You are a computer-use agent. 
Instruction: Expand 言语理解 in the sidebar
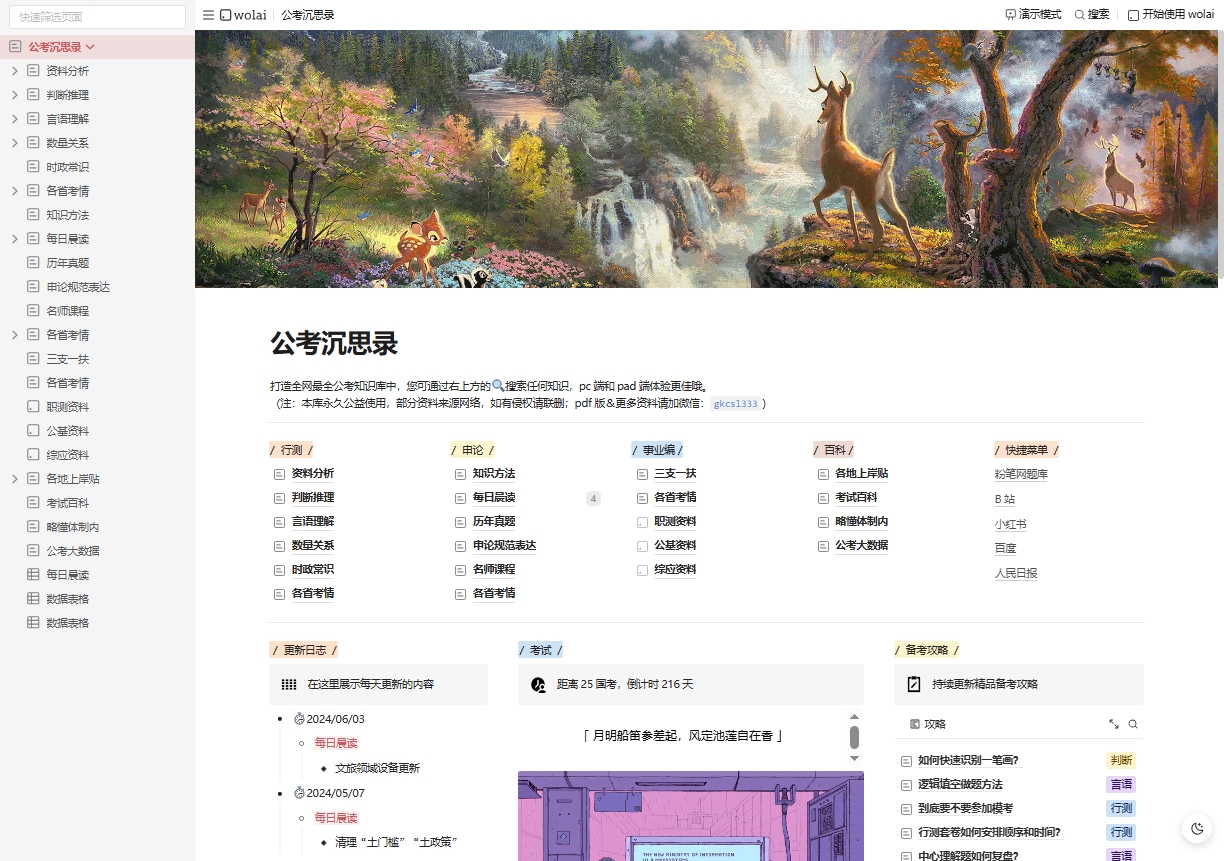pos(14,119)
